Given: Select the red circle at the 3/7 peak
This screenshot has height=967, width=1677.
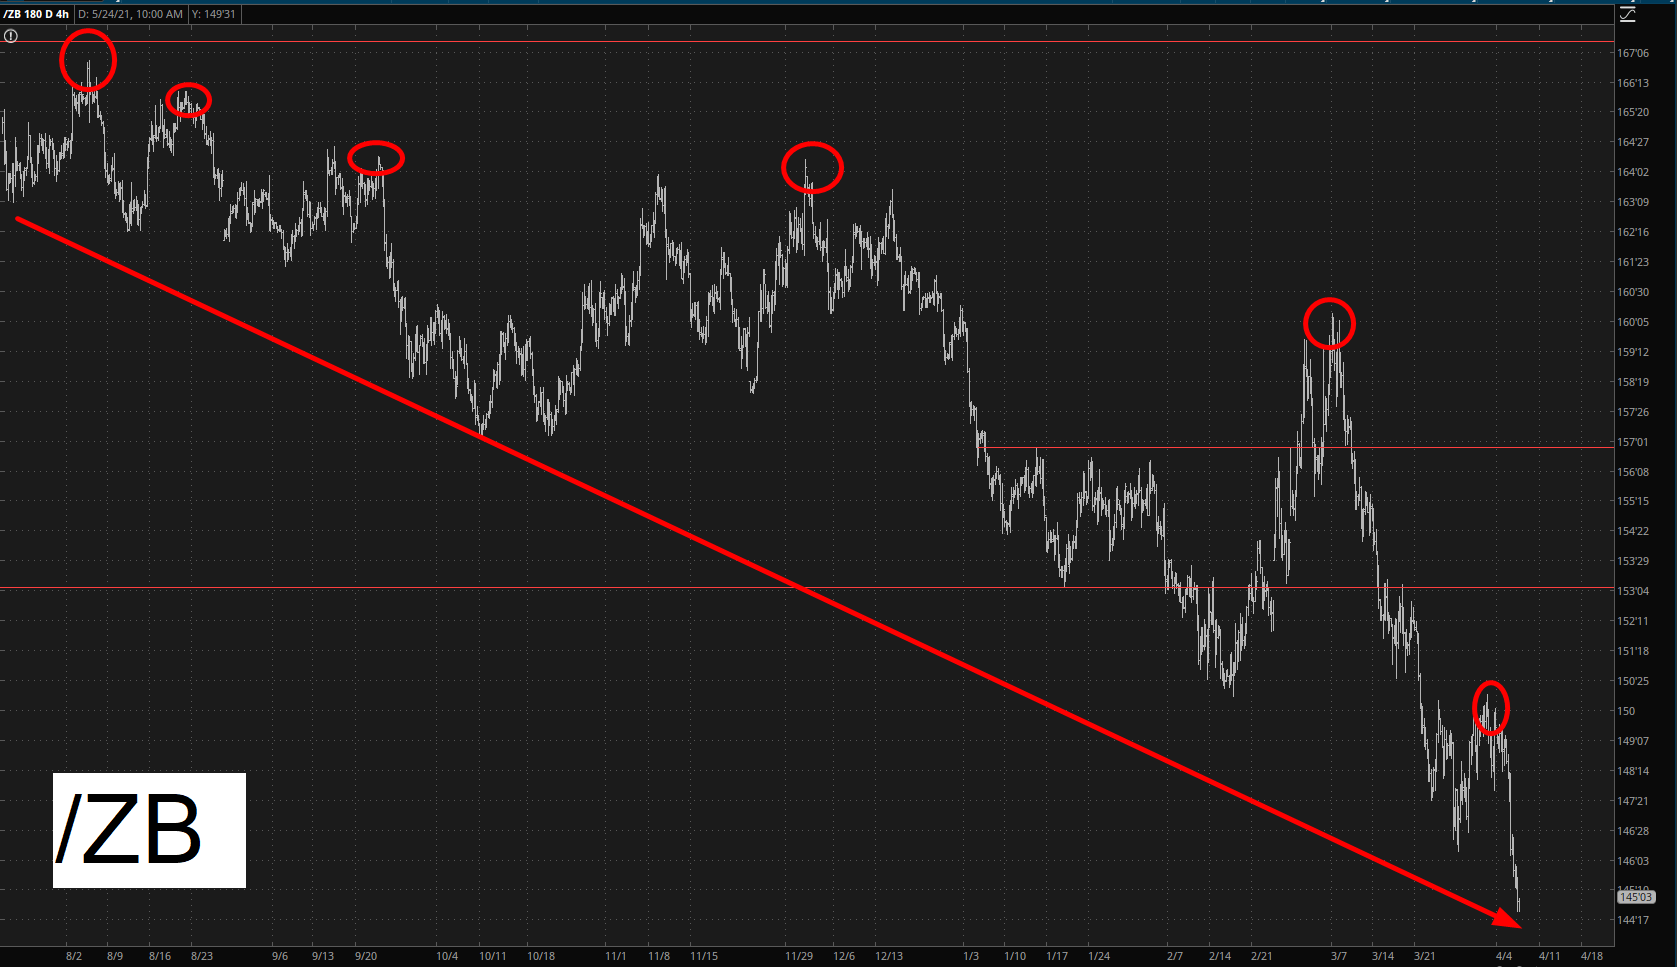Looking at the screenshot, I should point(1329,323).
